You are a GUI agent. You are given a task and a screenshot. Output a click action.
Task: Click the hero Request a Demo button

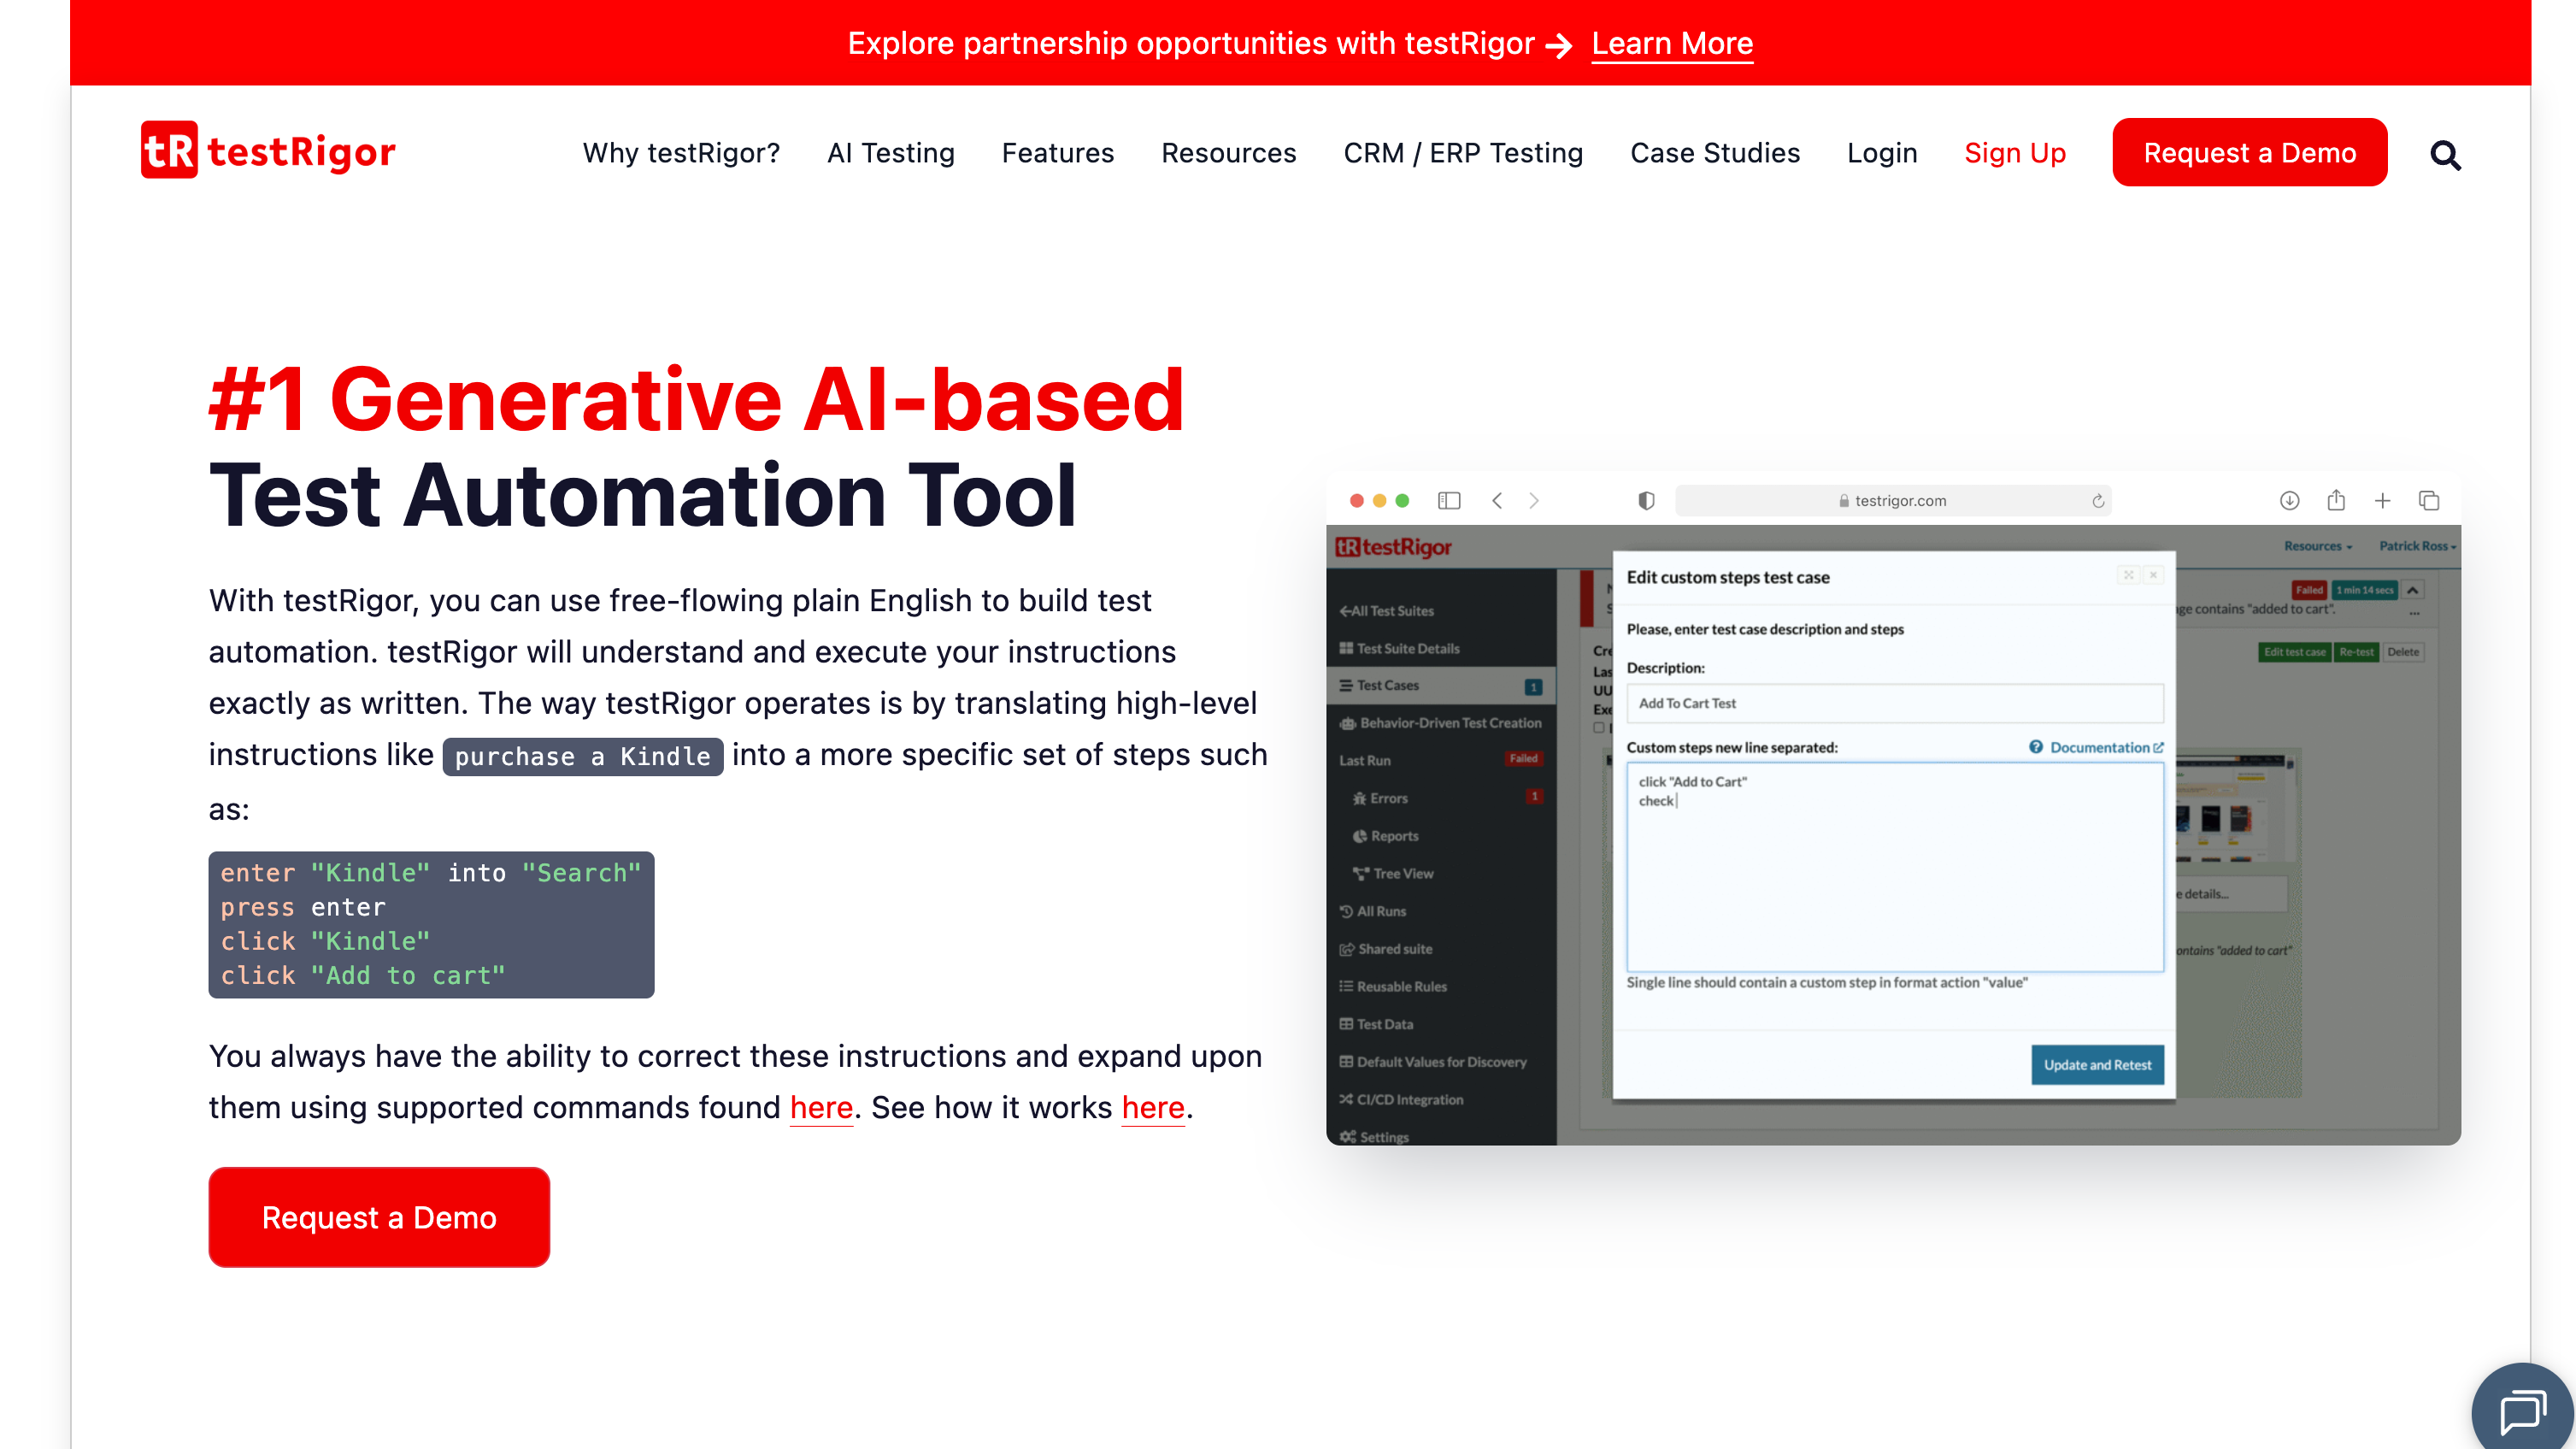379,1217
